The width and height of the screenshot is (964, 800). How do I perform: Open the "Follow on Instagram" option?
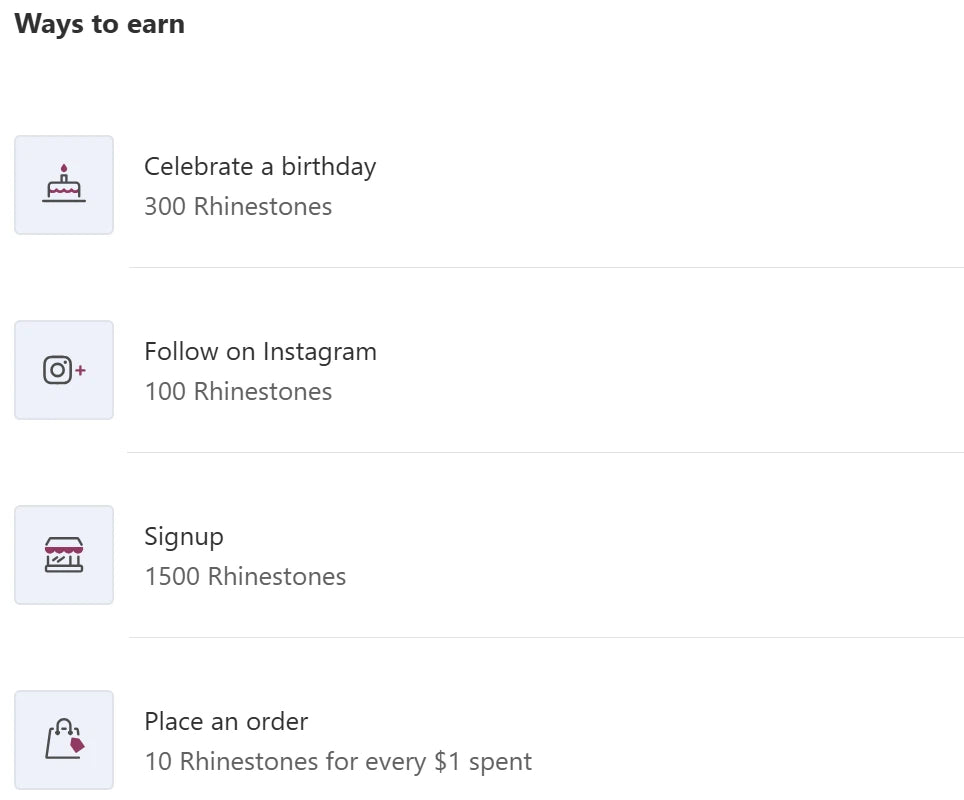[260, 351]
